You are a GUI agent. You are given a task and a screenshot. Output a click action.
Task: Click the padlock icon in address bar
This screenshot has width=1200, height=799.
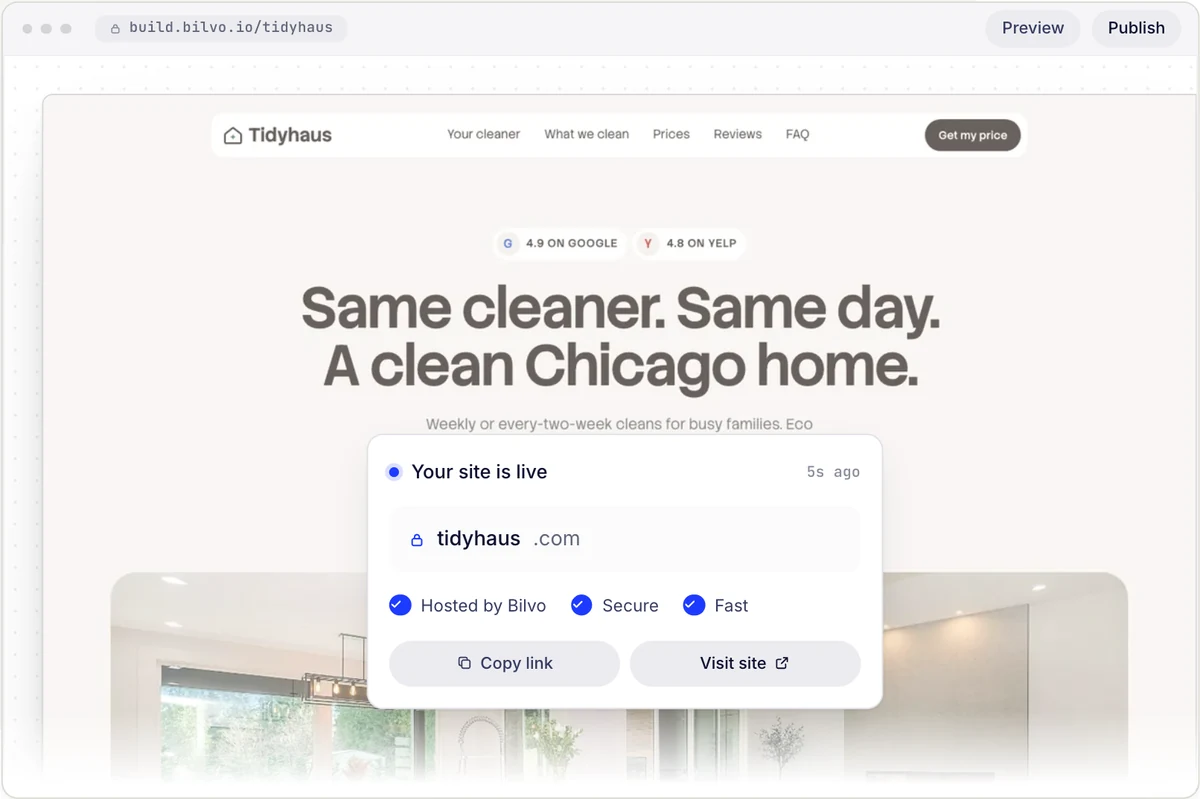click(115, 28)
